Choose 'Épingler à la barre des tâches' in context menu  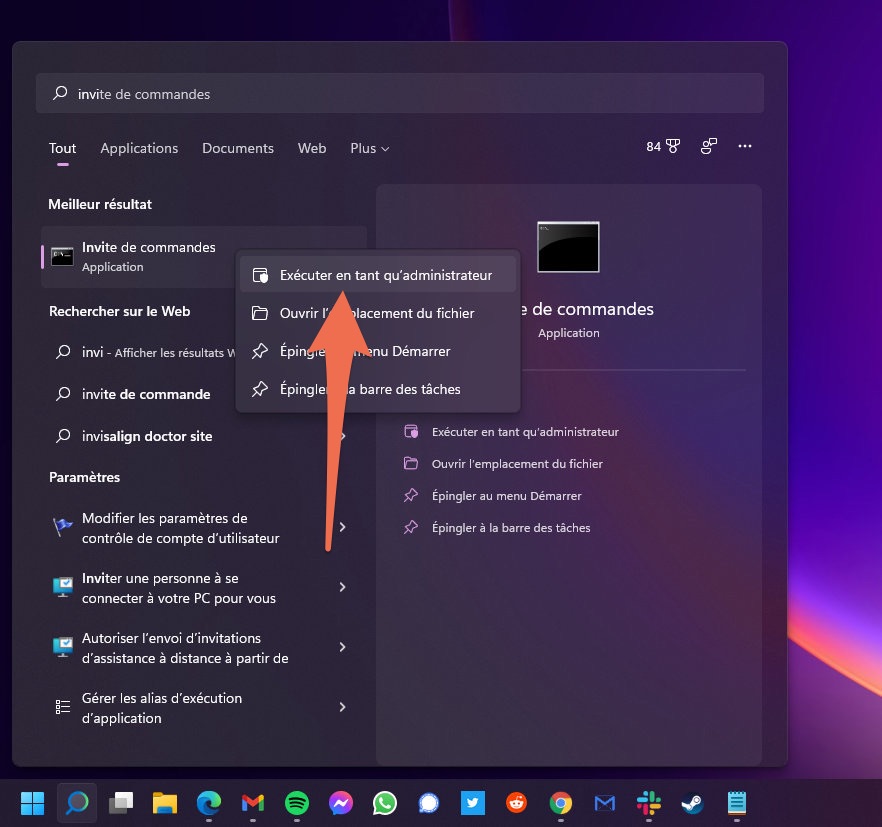pos(377,389)
